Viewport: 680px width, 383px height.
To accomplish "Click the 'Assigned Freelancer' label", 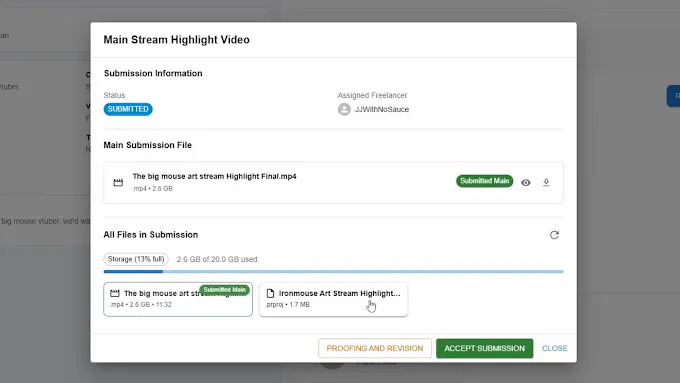I will pyautogui.click(x=373, y=95).
